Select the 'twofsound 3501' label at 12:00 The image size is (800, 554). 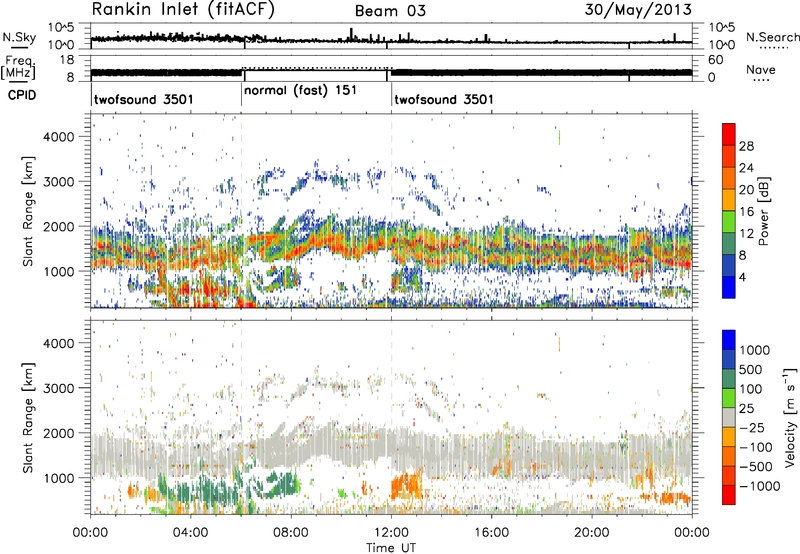pos(444,99)
